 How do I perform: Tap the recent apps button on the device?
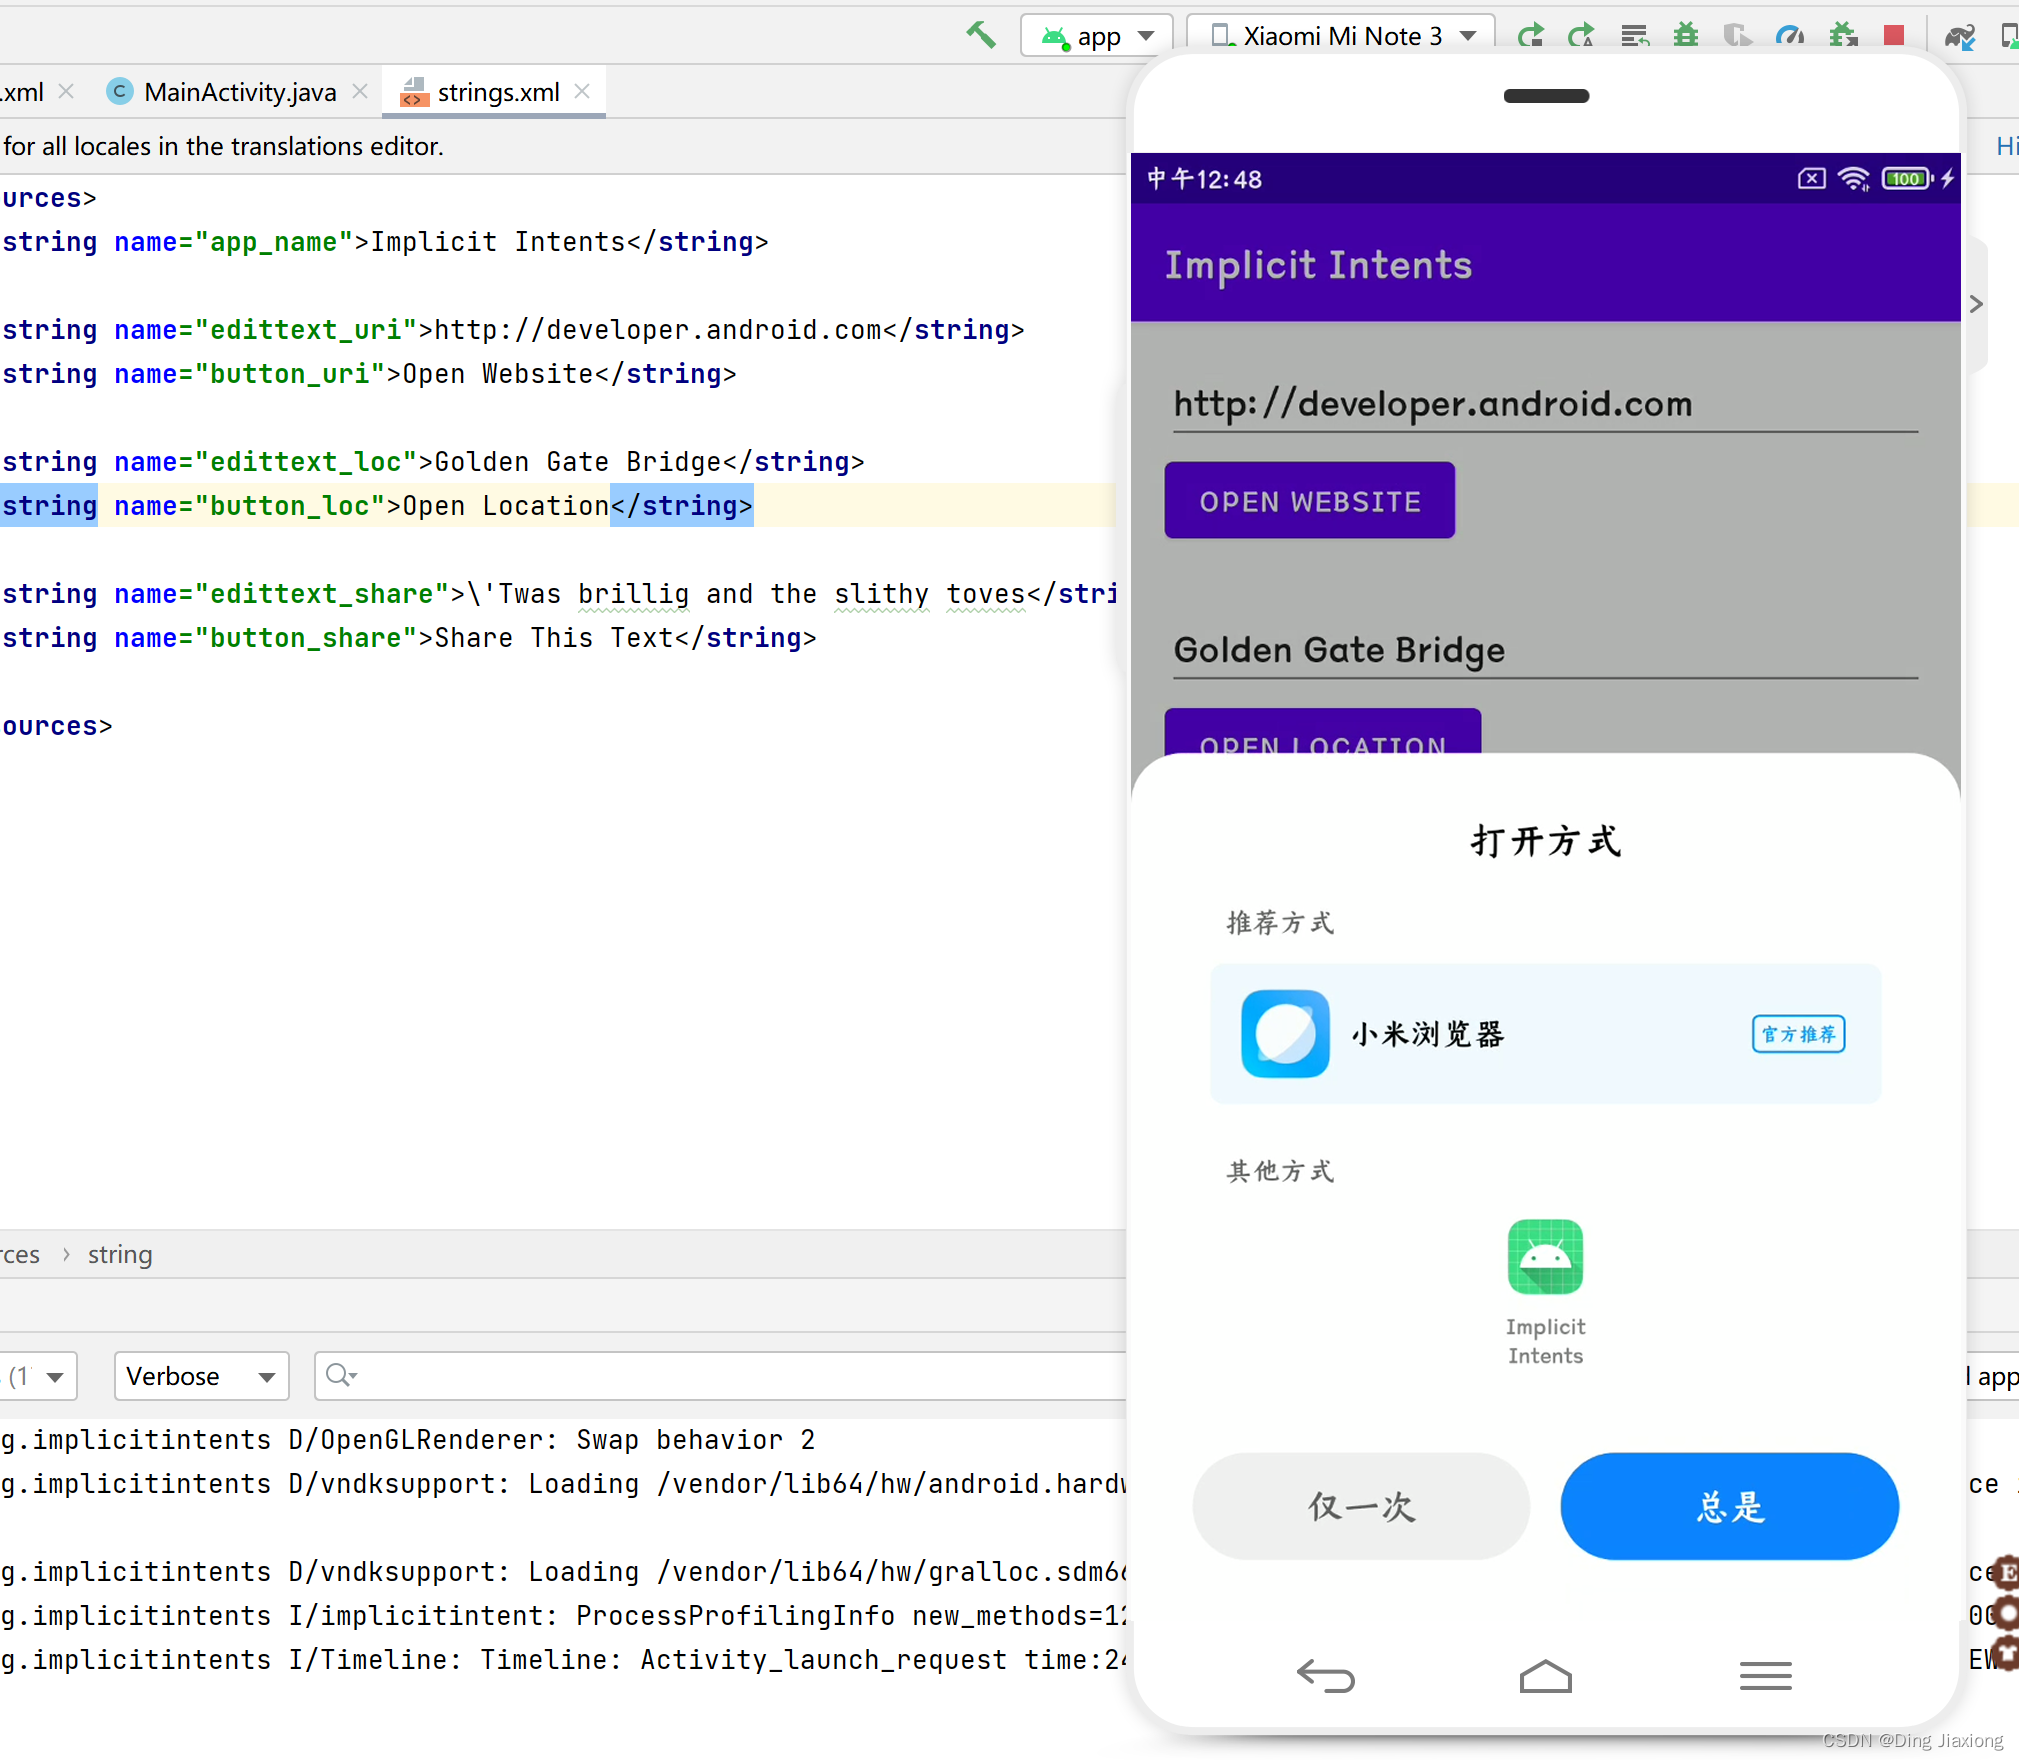pyautogui.click(x=1765, y=1677)
